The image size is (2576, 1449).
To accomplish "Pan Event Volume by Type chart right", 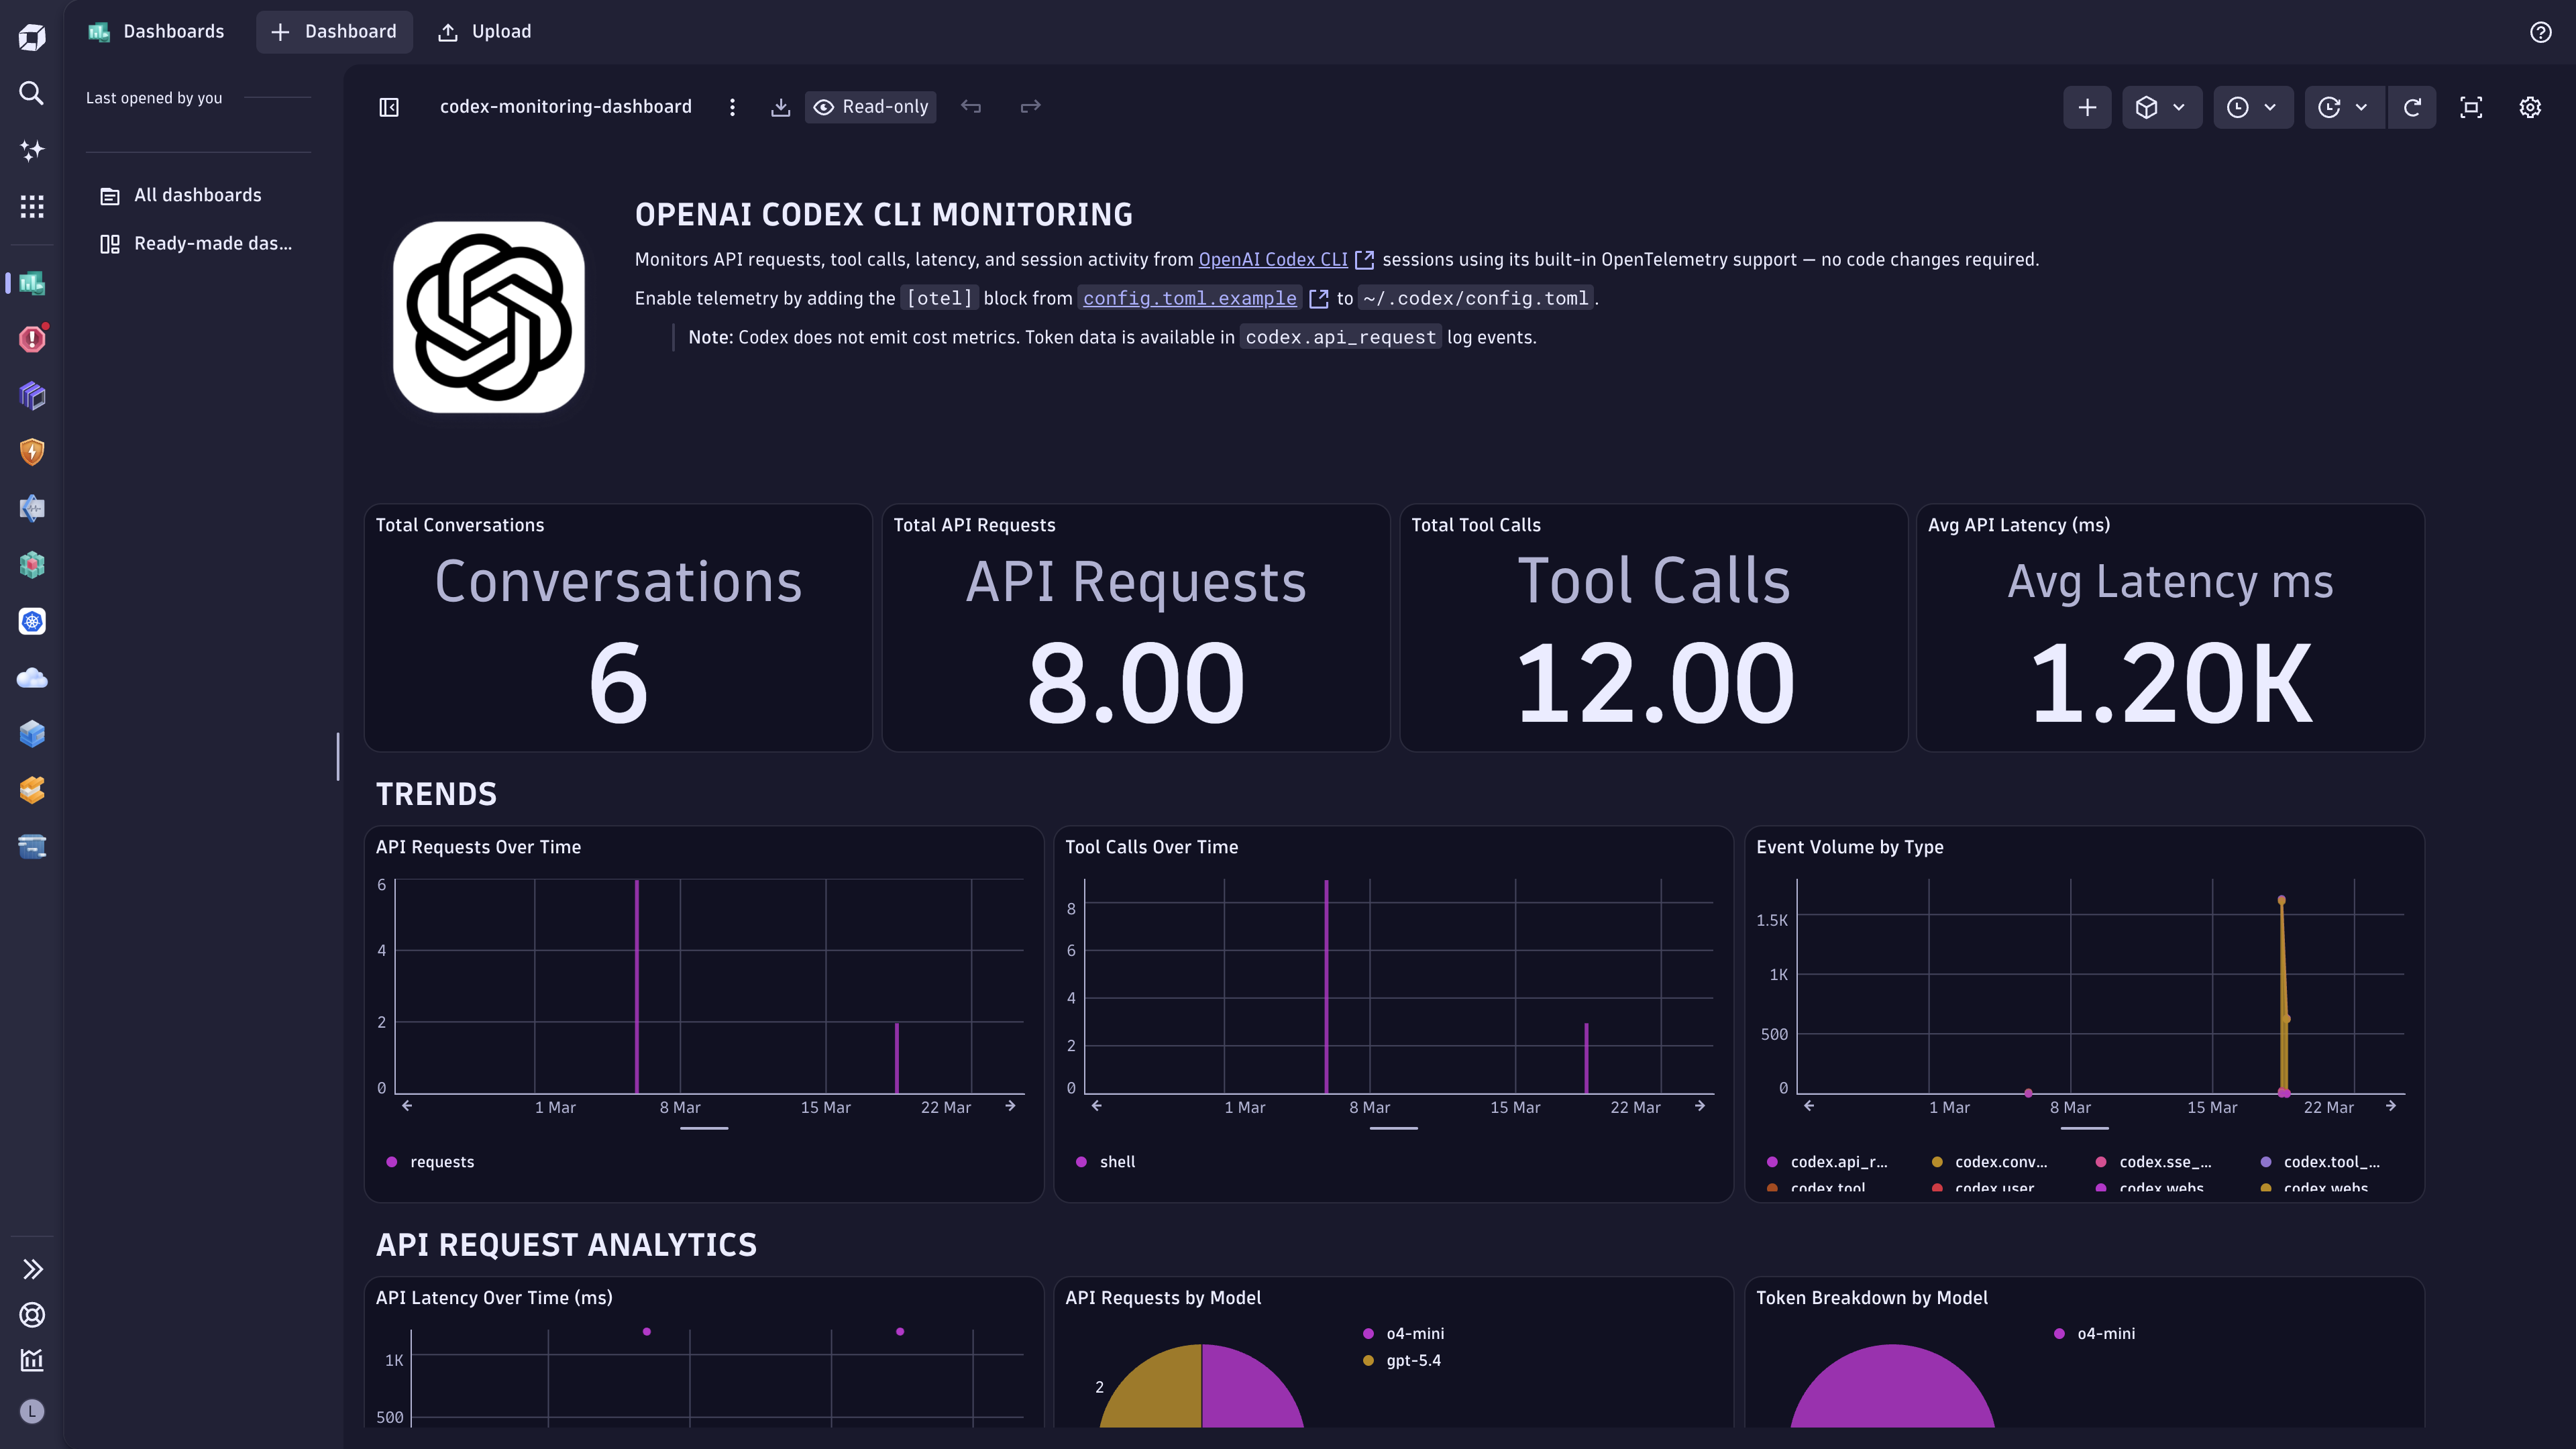I will click(x=2391, y=1106).
